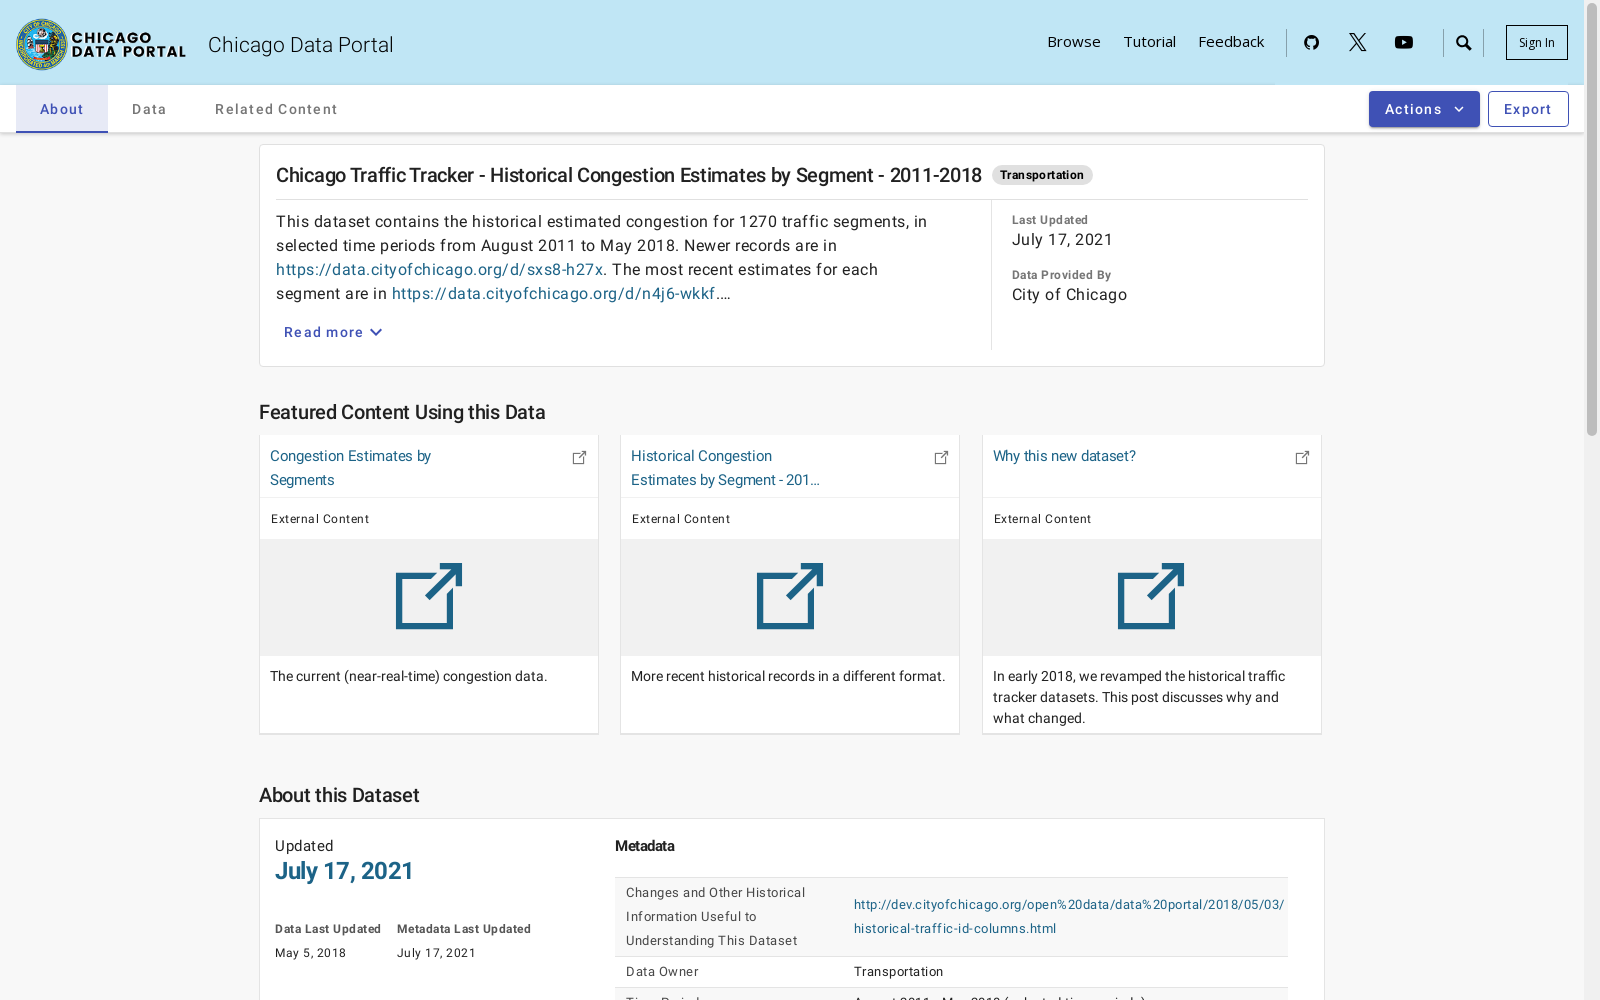Image resolution: width=1600 pixels, height=1000 pixels.
Task: Open the X (Twitter) icon link
Action: click(x=1357, y=42)
